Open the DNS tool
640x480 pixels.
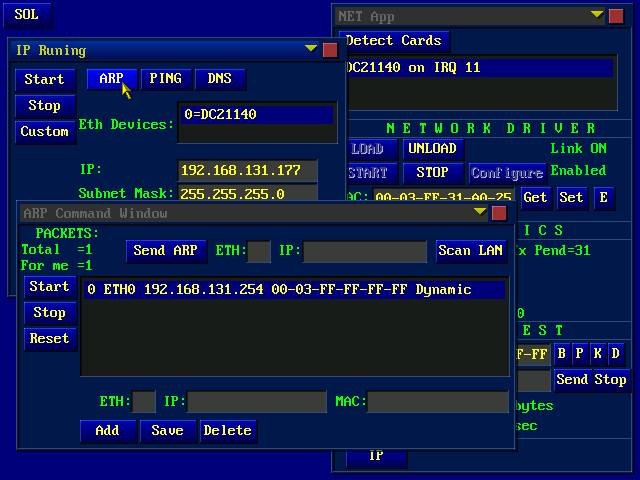coord(220,79)
